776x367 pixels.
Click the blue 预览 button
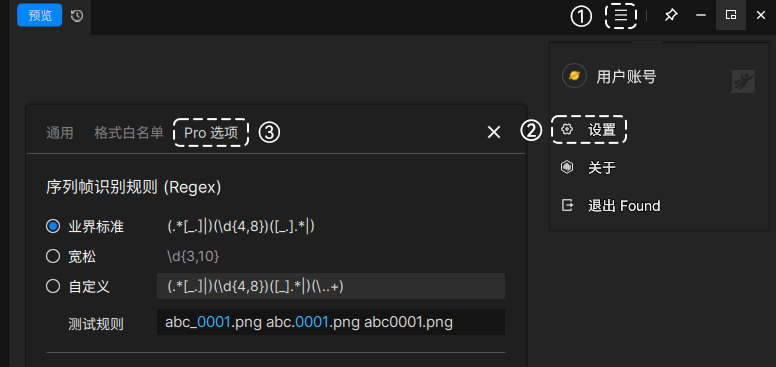(x=40, y=15)
